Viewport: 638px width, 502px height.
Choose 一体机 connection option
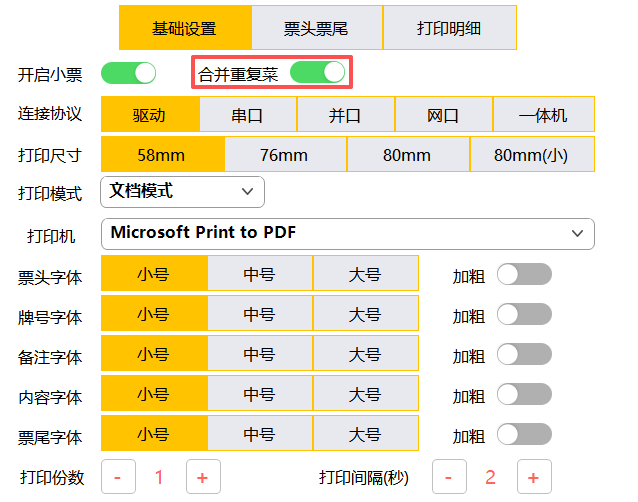coord(543,115)
